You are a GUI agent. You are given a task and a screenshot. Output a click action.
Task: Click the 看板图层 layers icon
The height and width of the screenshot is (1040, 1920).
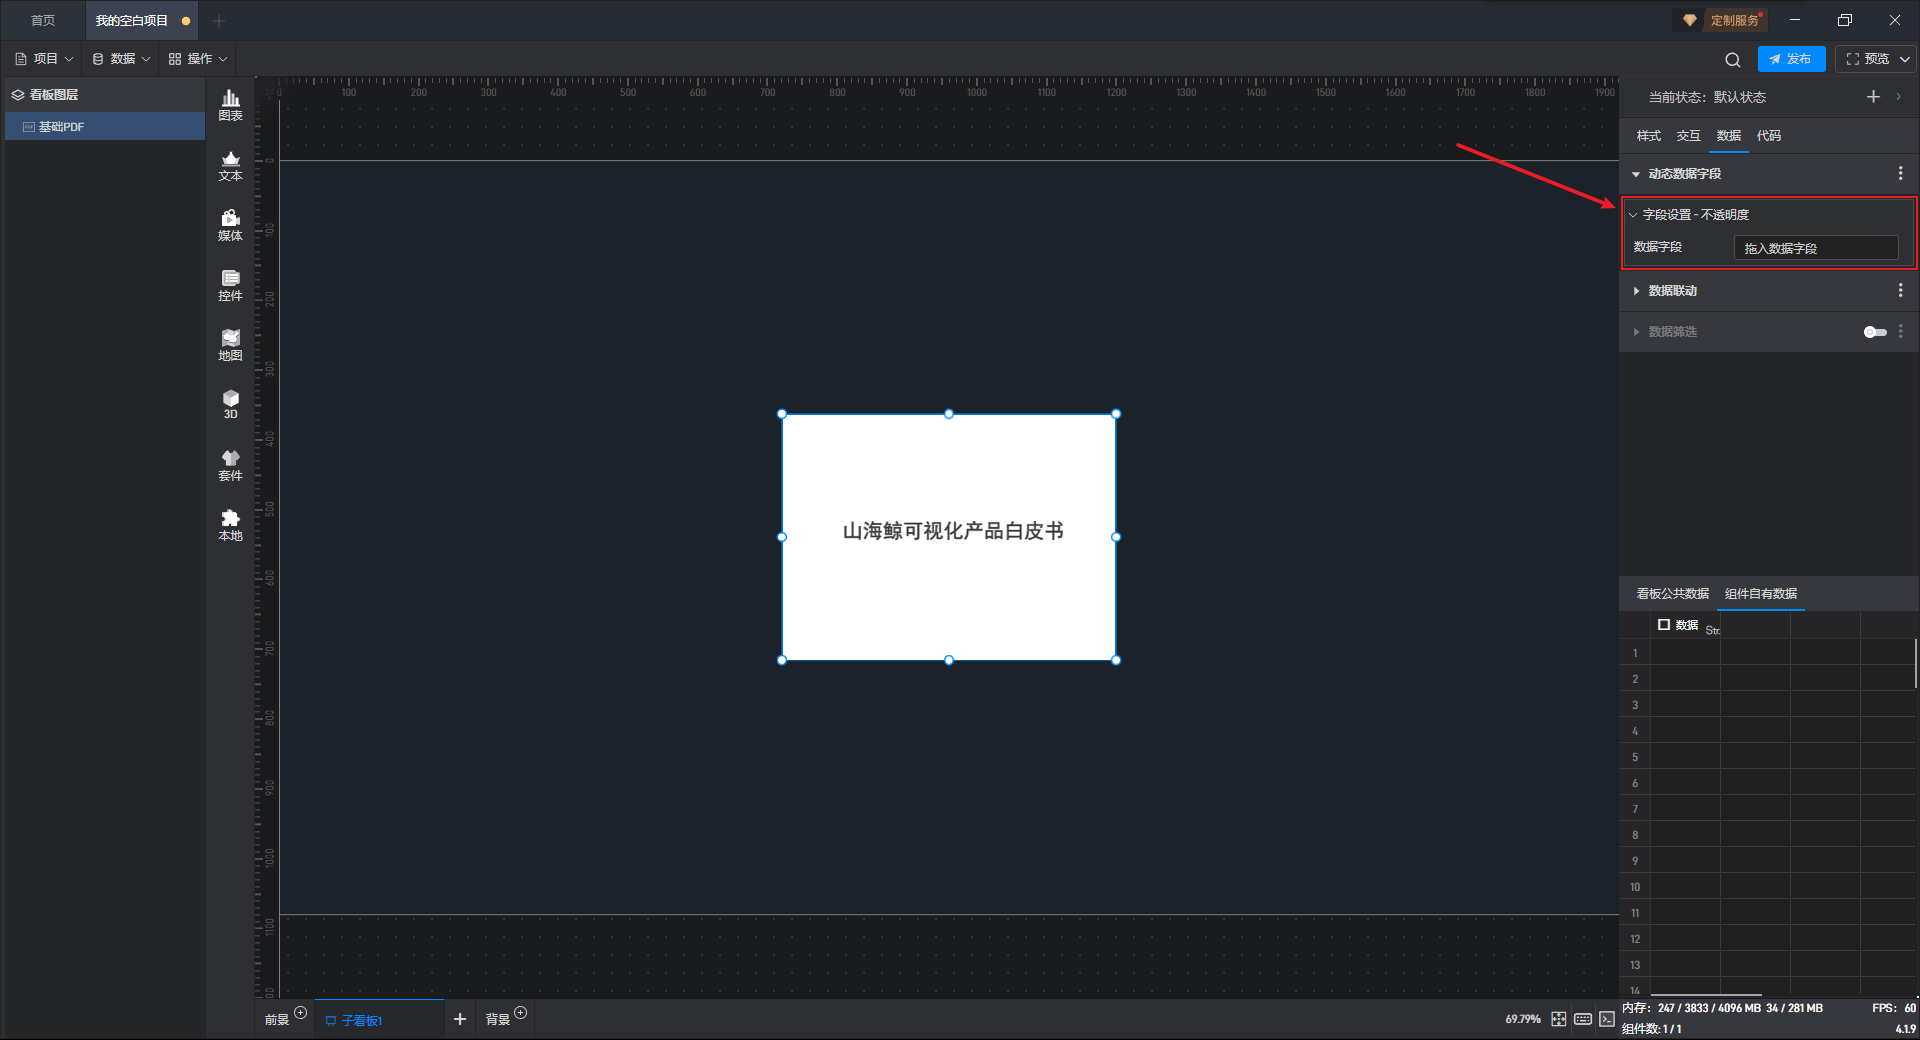point(18,95)
